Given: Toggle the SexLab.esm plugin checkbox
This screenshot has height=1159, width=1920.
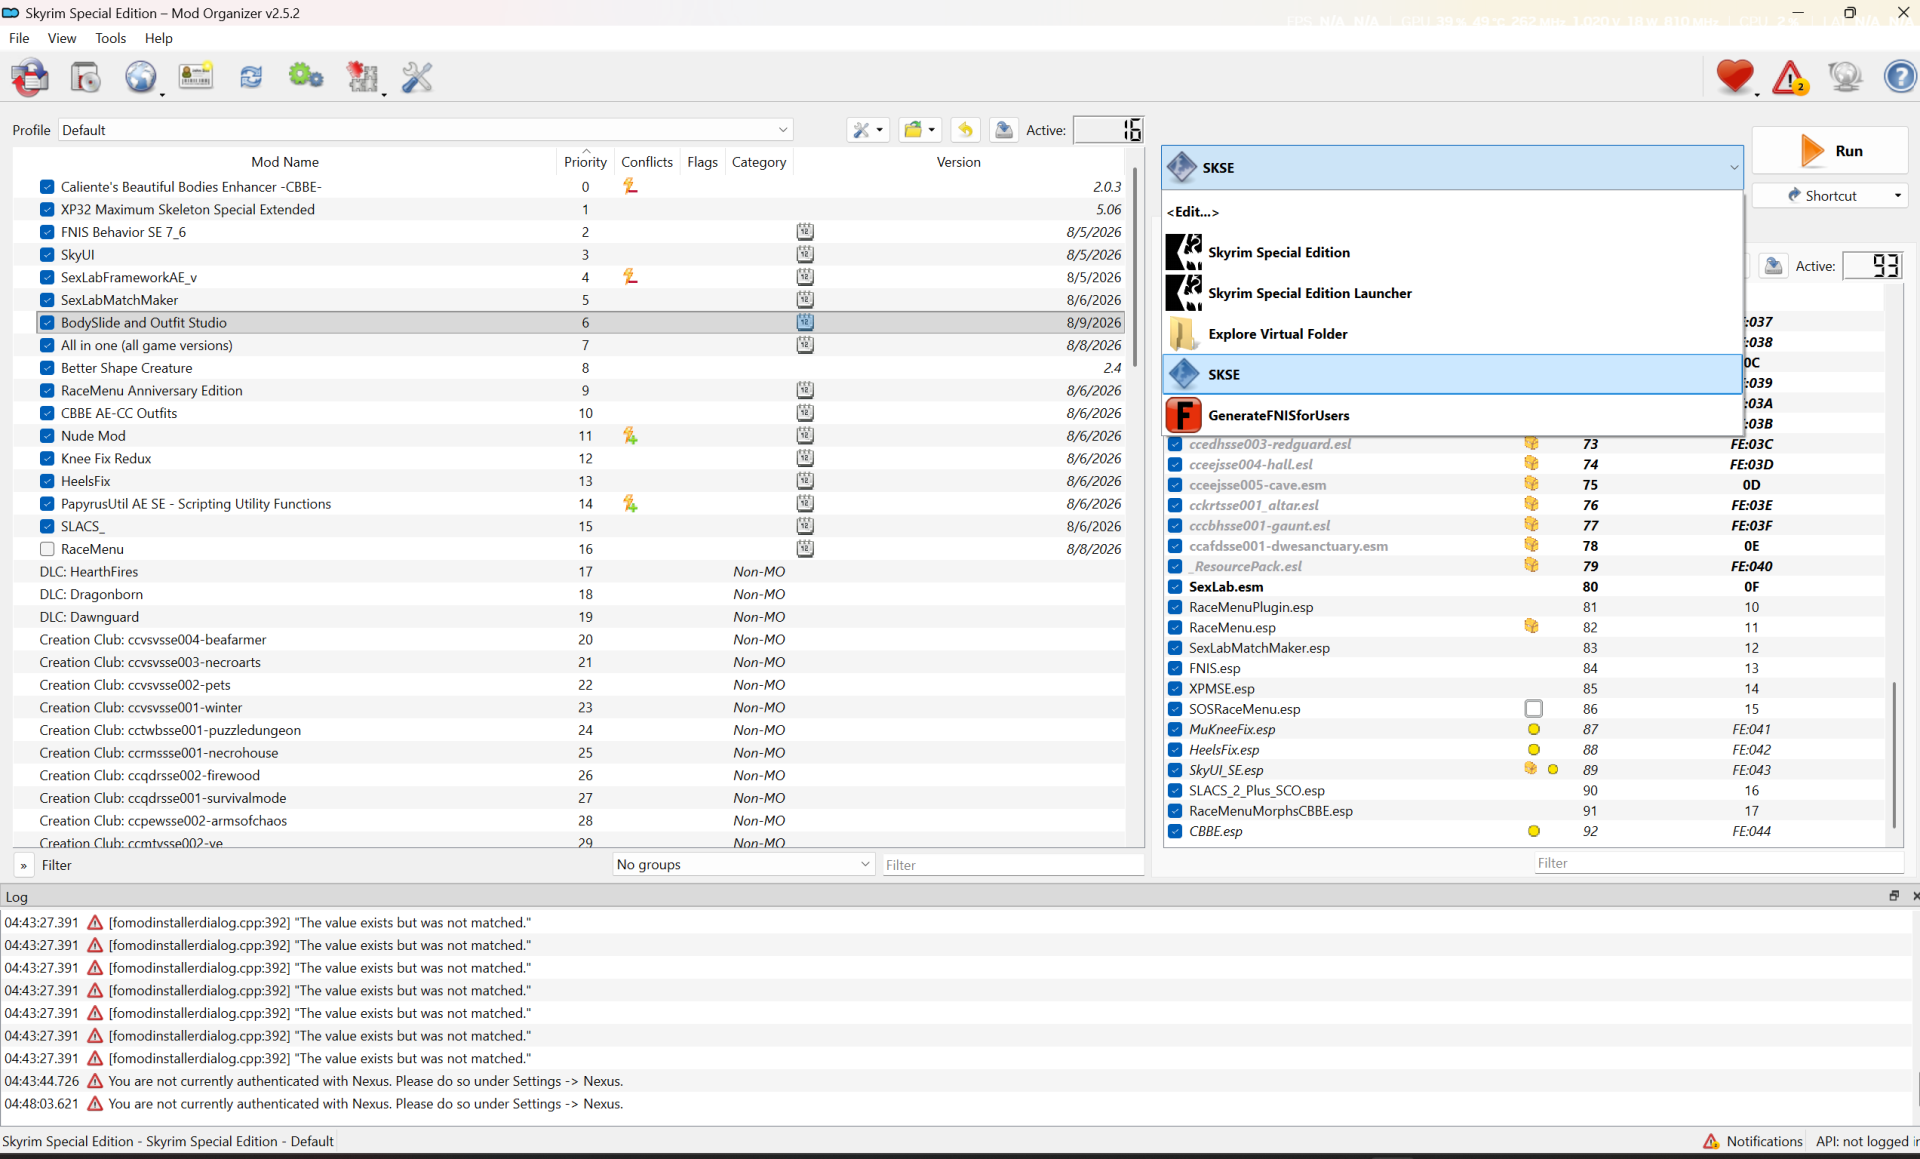Looking at the screenshot, I should [x=1175, y=587].
